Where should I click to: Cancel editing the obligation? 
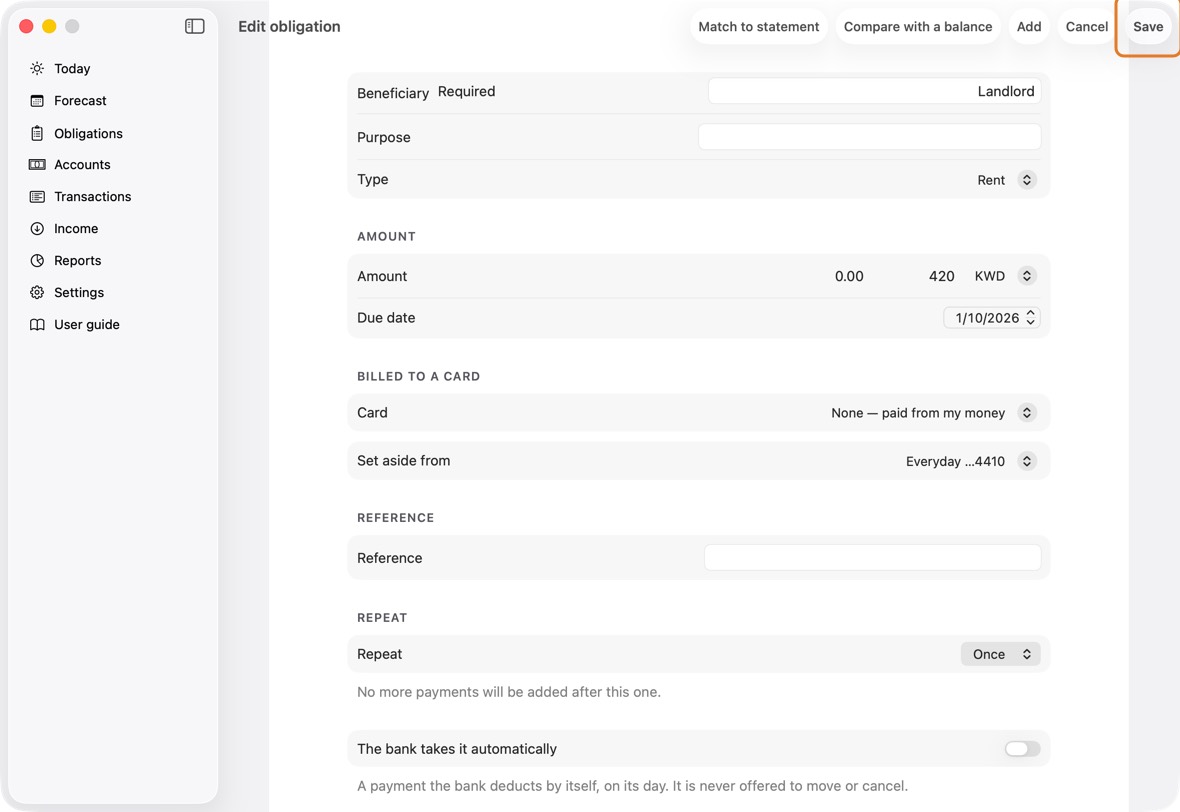[1087, 26]
